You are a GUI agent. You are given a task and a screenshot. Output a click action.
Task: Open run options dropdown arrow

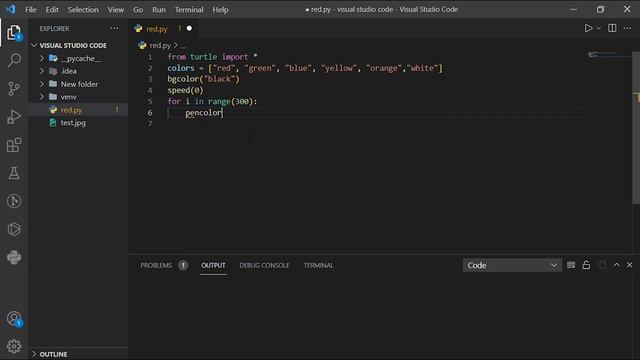click(x=598, y=28)
